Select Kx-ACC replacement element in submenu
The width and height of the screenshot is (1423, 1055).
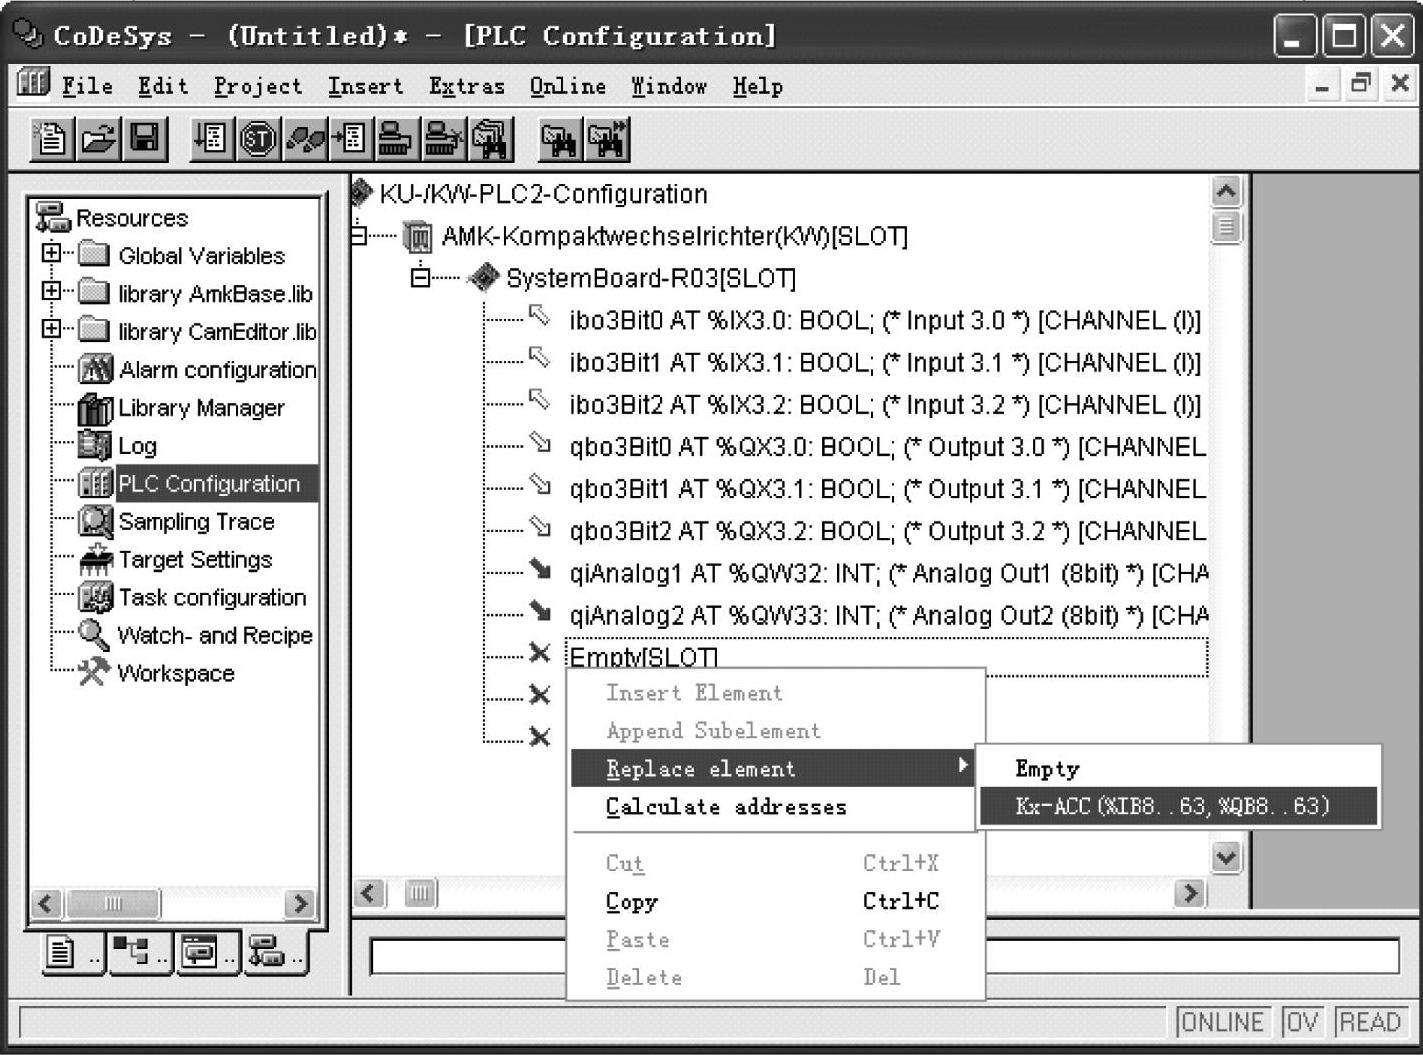(x=1172, y=806)
